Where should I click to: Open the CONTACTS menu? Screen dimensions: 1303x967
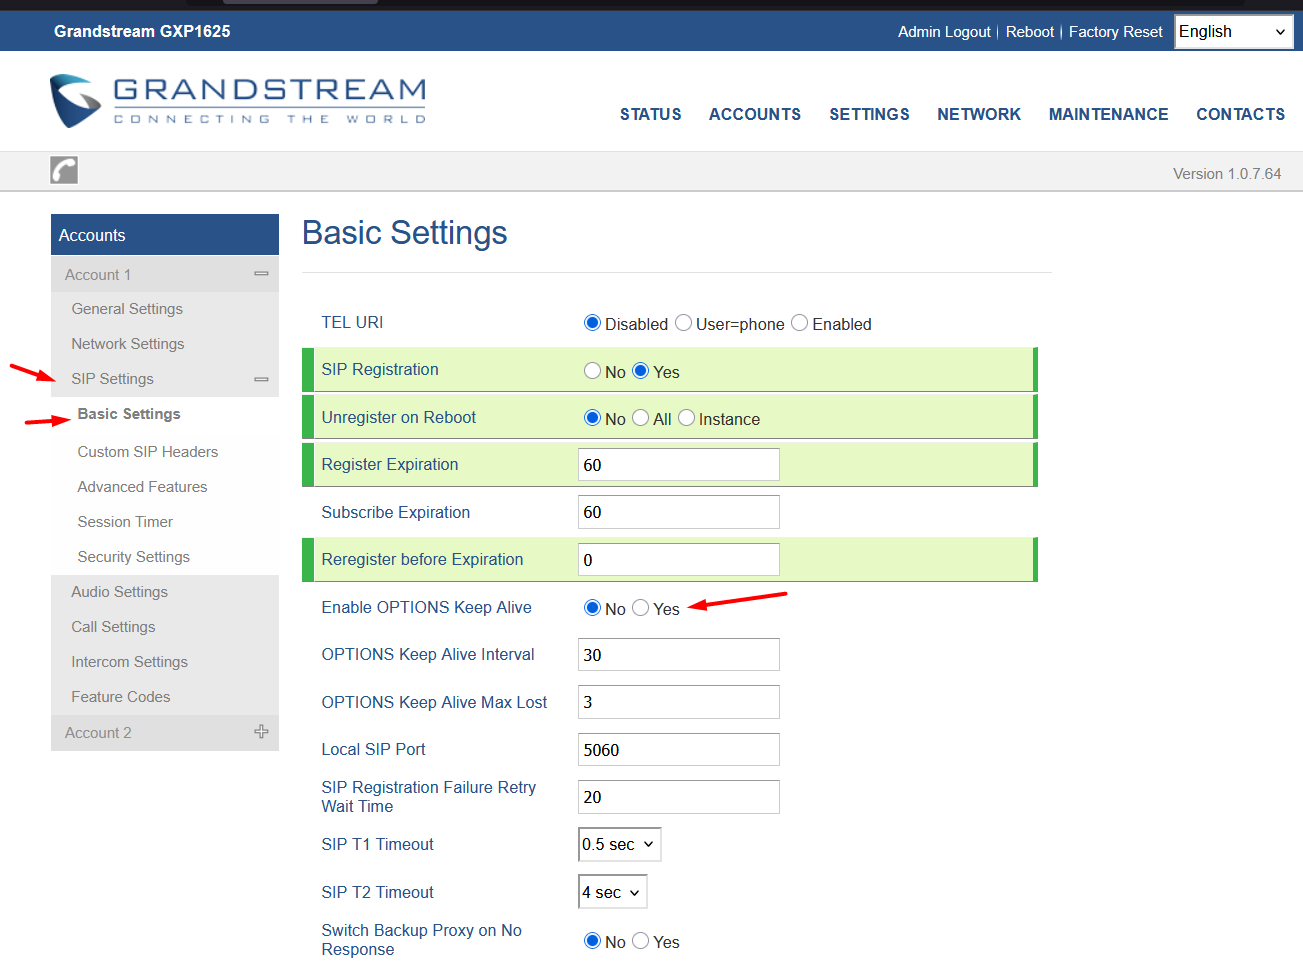point(1240,114)
